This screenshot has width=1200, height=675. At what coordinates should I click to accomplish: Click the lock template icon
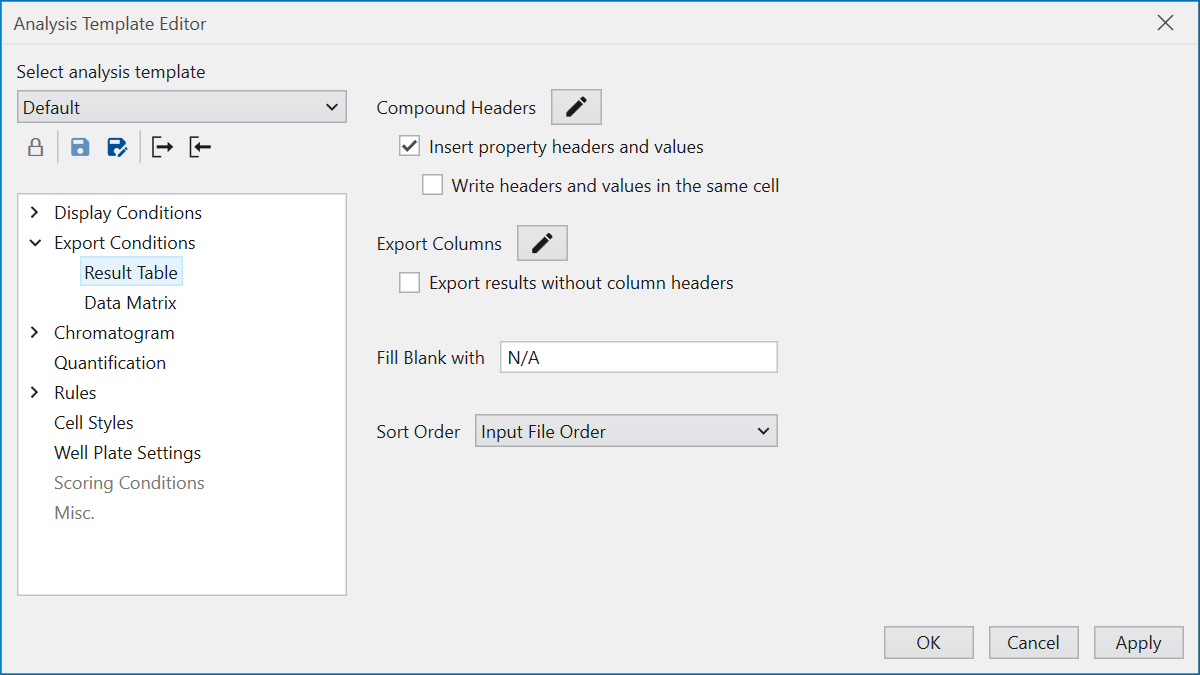(x=35, y=148)
